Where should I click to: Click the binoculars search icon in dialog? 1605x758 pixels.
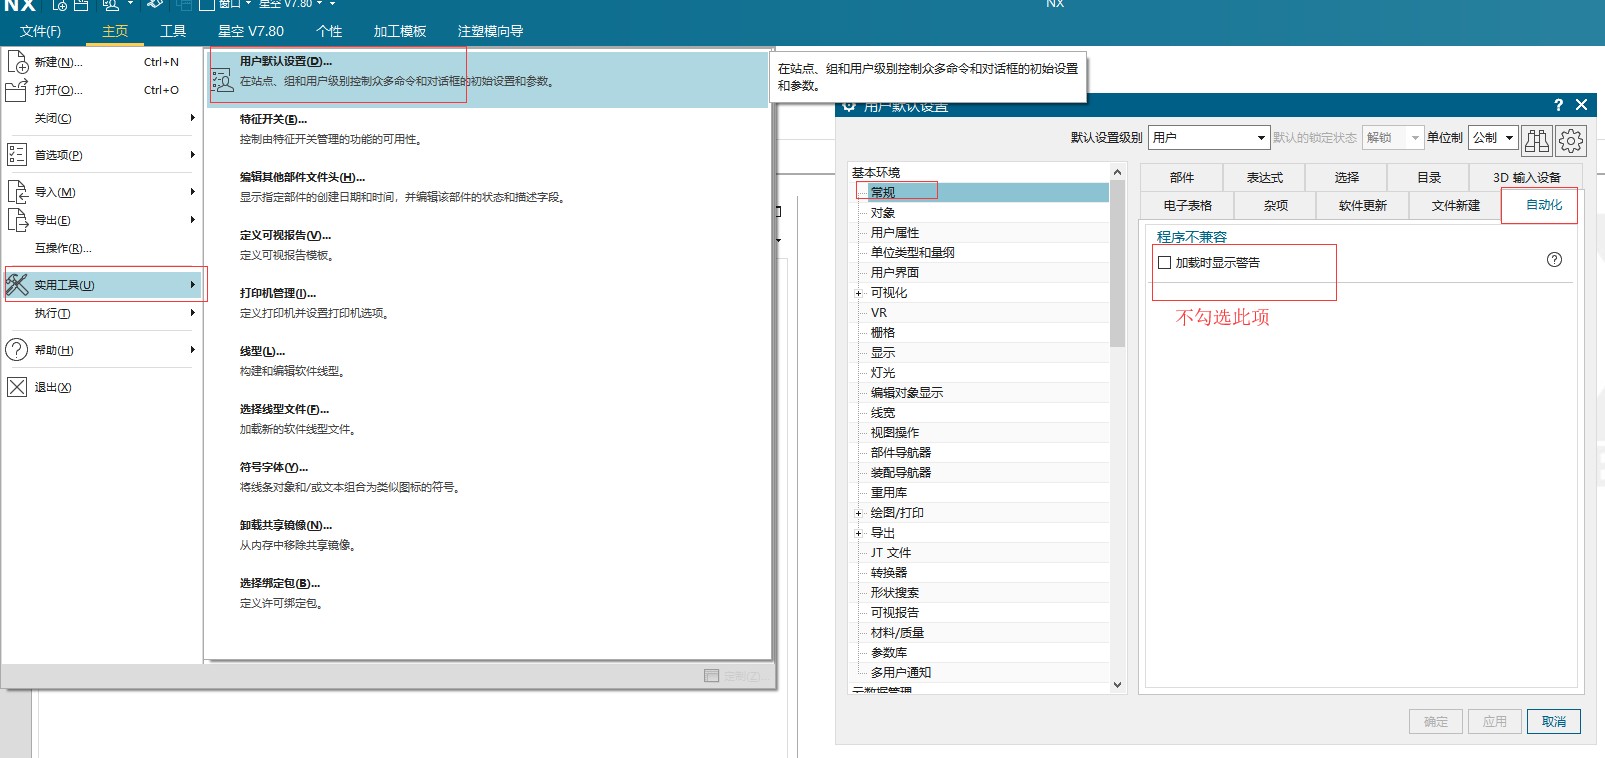click(1537, 140)
